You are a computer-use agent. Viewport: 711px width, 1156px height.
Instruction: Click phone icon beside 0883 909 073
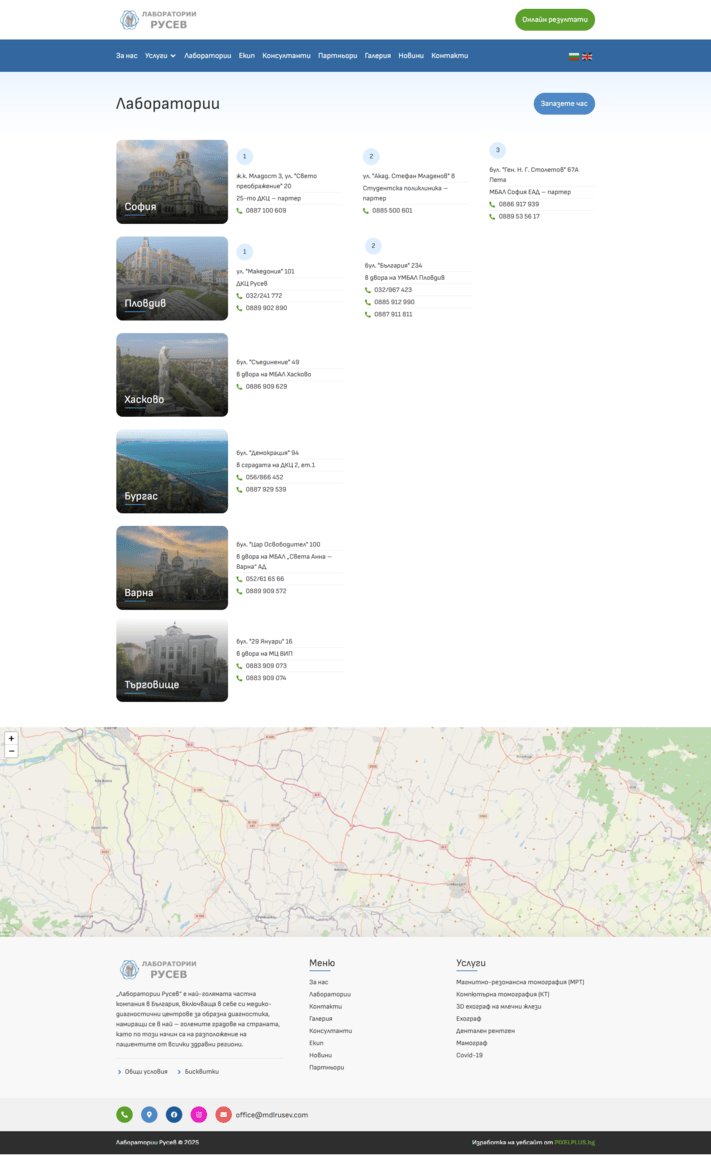(x=239, y=666)
